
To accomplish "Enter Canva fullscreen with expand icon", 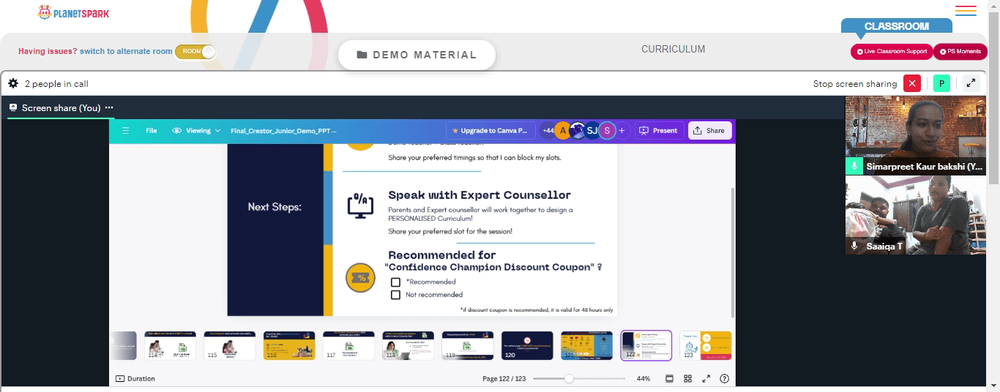I will (706, 379).
